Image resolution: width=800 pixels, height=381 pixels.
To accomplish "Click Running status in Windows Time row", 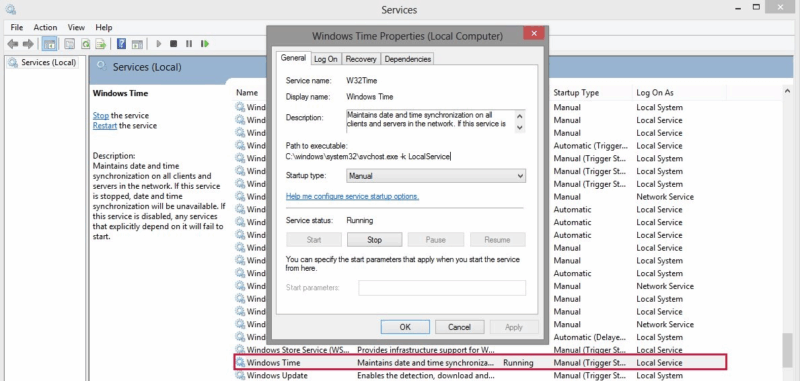I will click(518, 363).
